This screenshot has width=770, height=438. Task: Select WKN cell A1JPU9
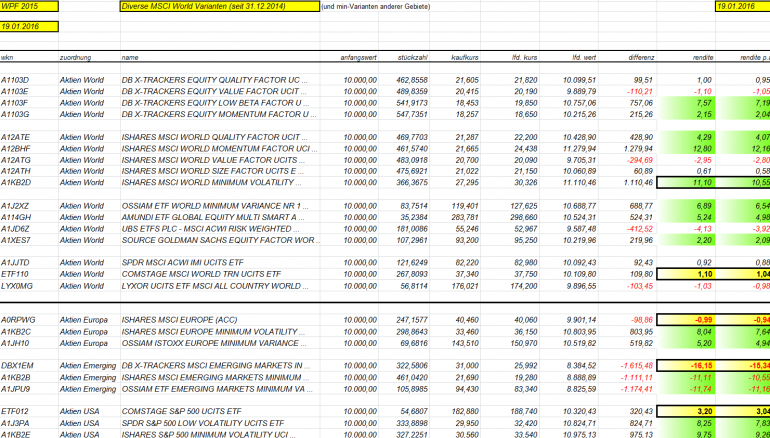point(29,389)
